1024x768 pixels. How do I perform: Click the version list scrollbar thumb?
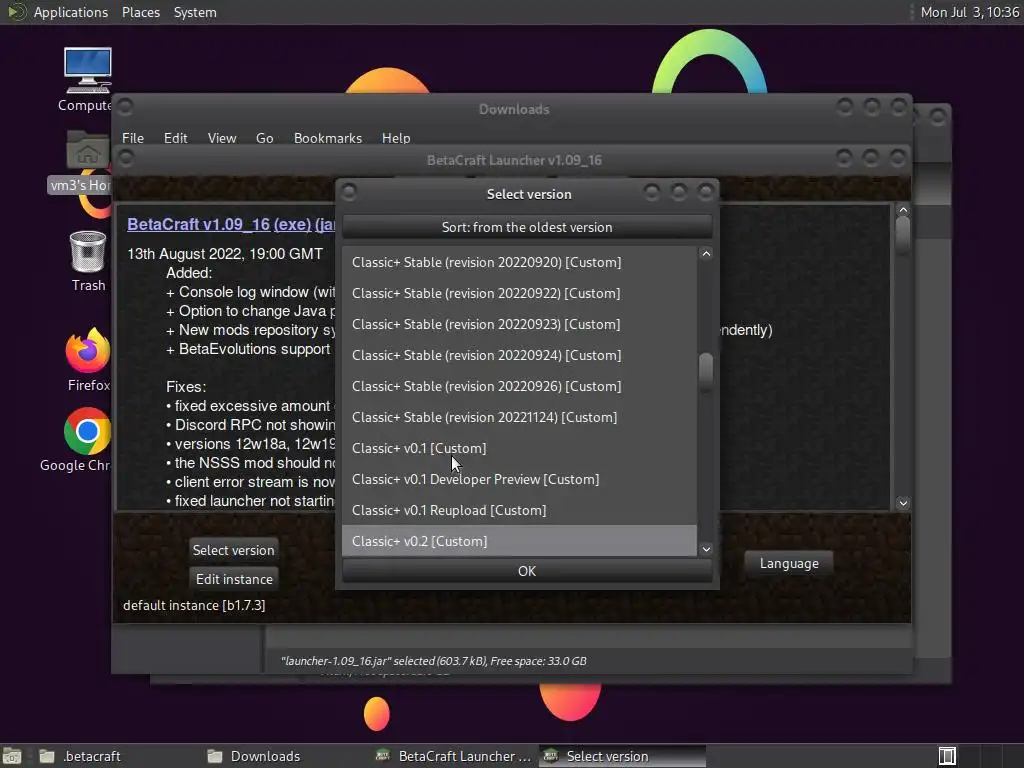click(x=706, y=372)
